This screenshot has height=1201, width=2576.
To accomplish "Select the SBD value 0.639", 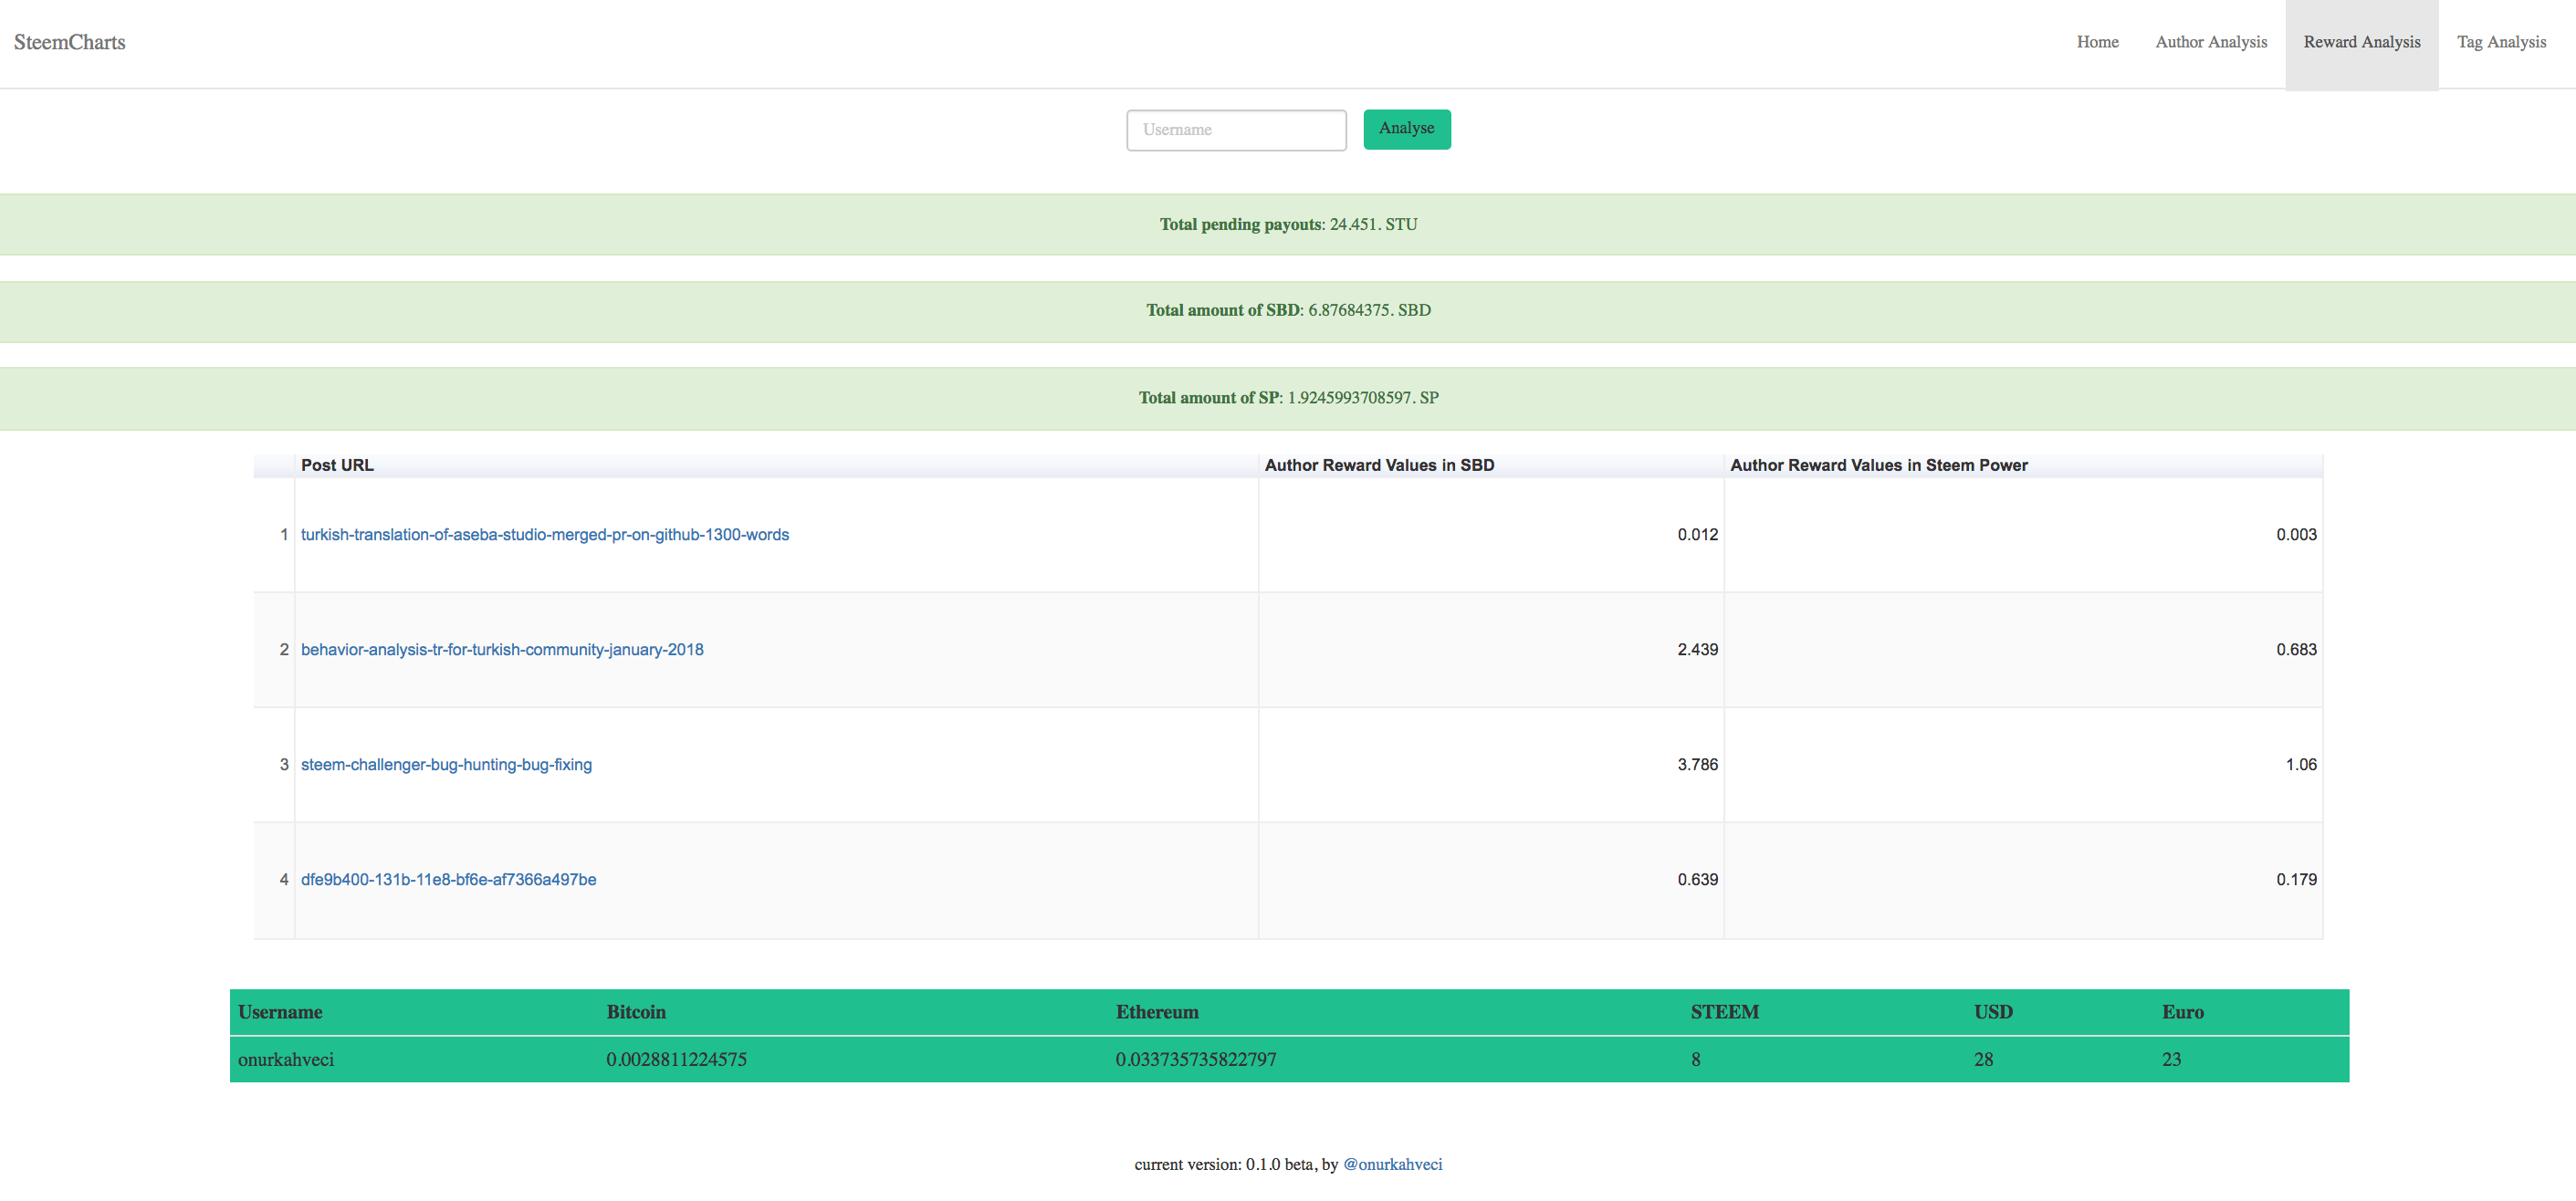I will (1697, 880).
